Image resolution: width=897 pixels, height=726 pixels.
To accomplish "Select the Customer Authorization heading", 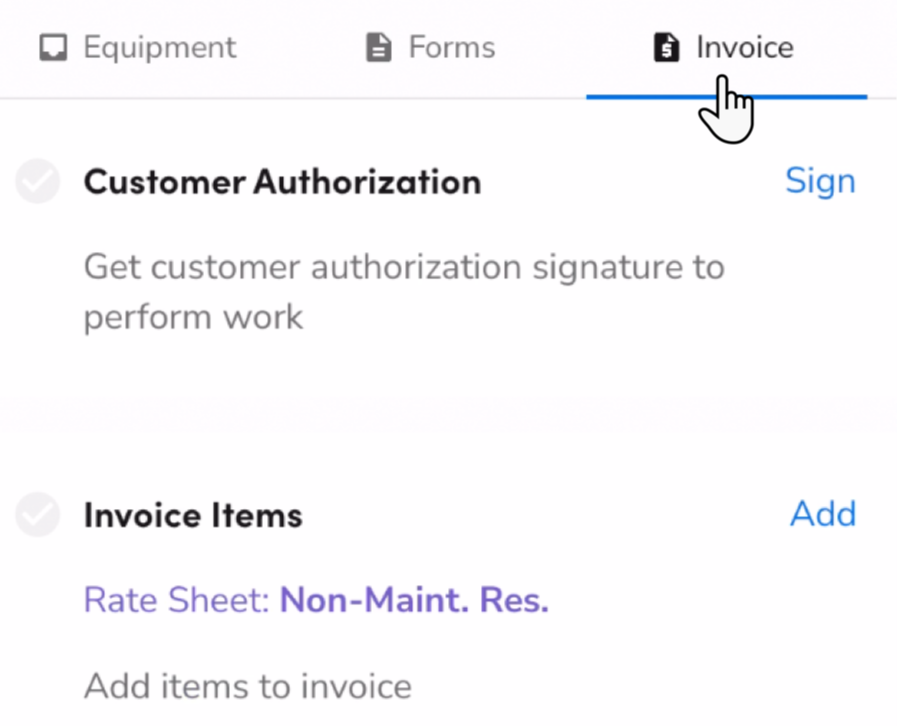I will 283,182.
